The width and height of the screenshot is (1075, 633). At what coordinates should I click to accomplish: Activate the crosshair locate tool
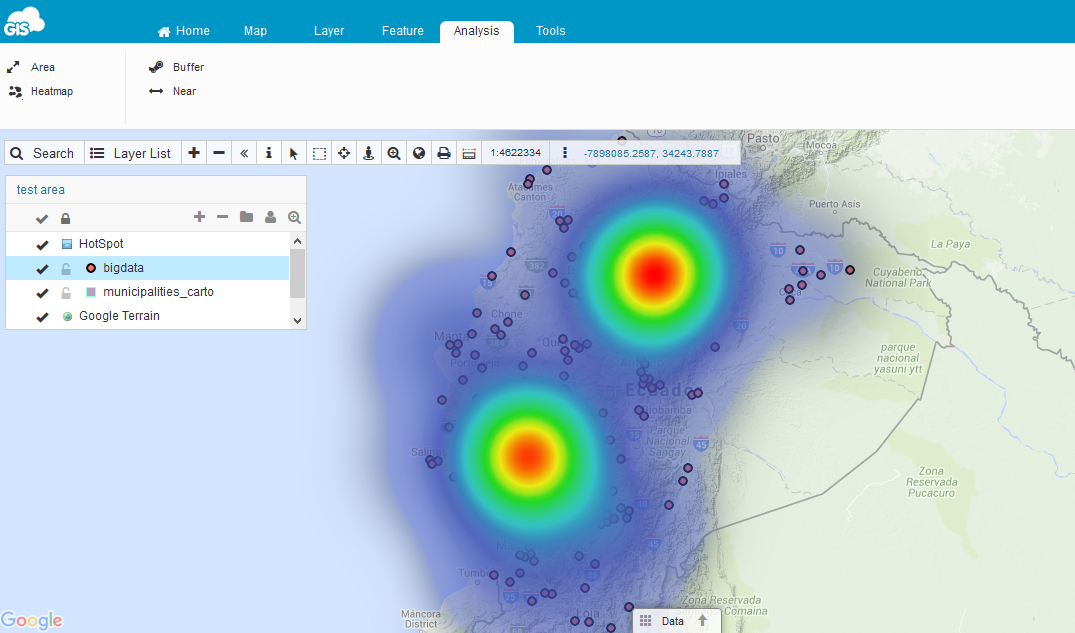click(x=344, y=153)
